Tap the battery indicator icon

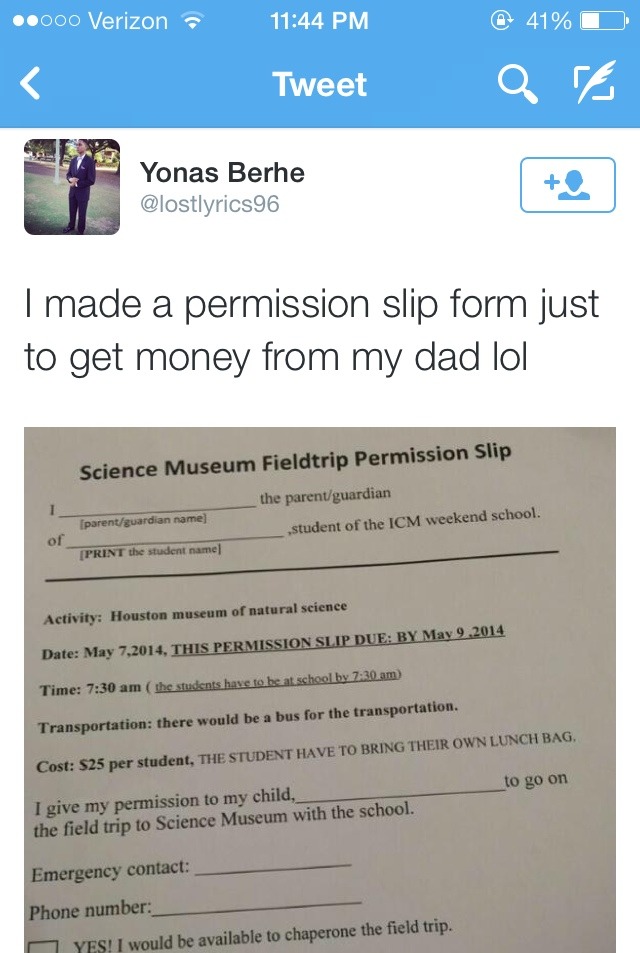click(x=604, y=21)
